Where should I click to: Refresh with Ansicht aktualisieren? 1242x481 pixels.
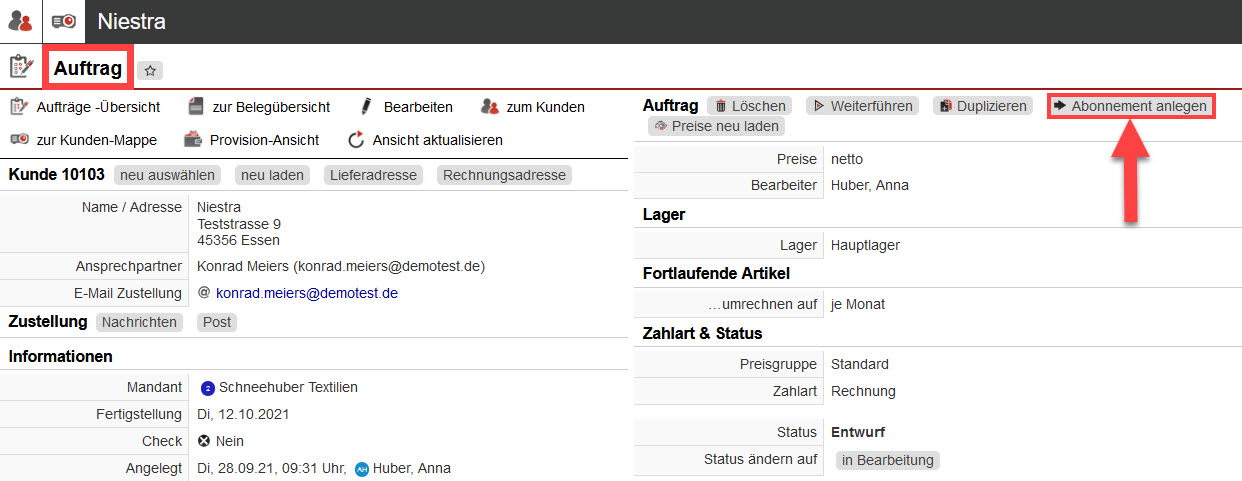point(425,140)
